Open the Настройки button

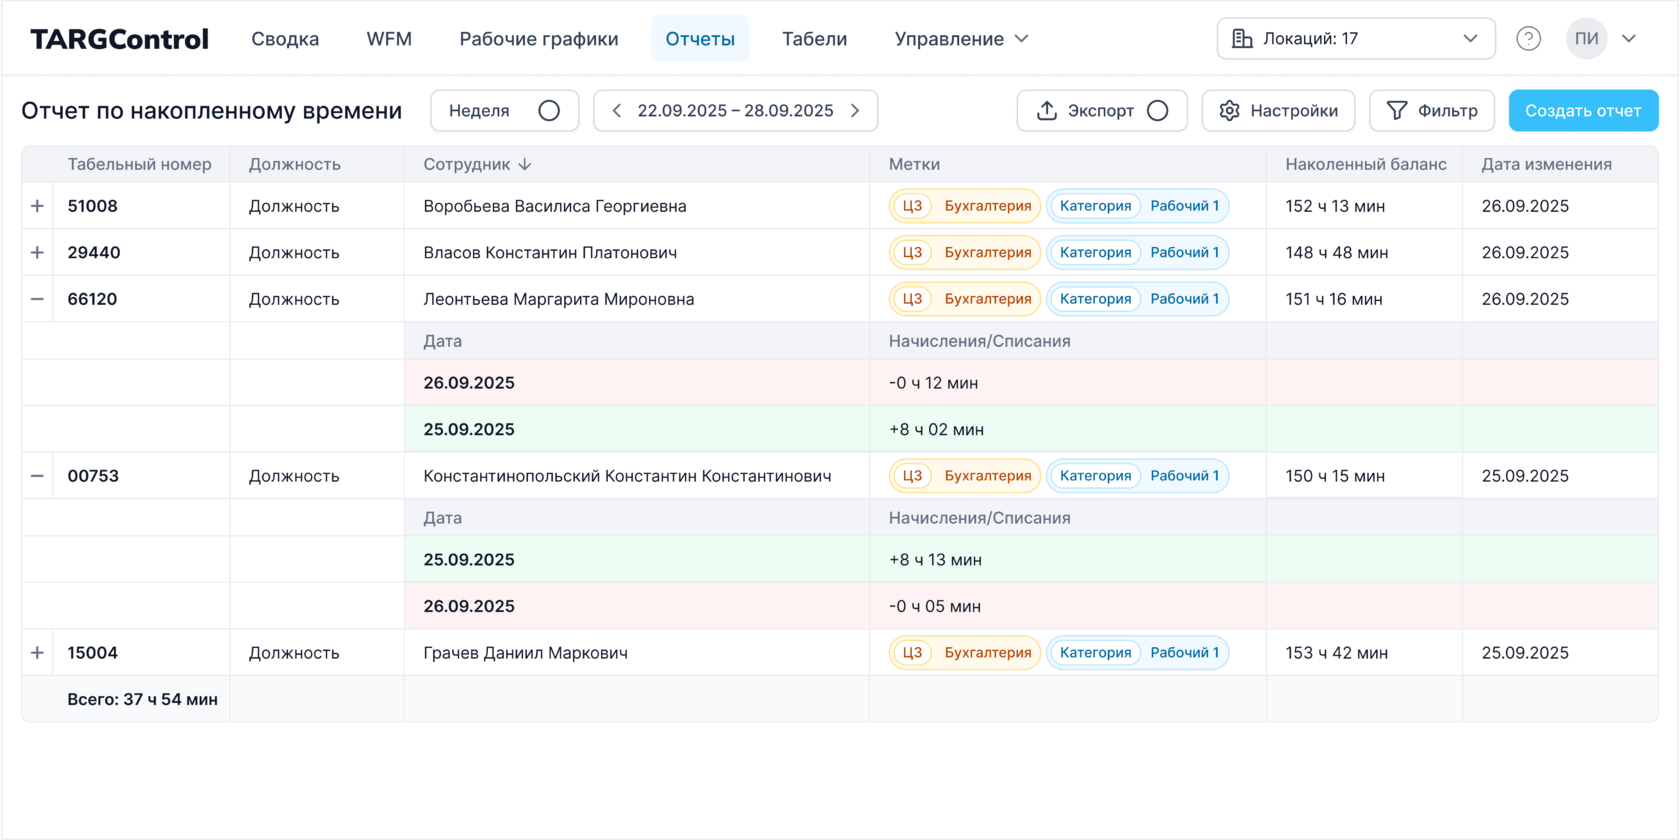click(x=1278, y=111)
